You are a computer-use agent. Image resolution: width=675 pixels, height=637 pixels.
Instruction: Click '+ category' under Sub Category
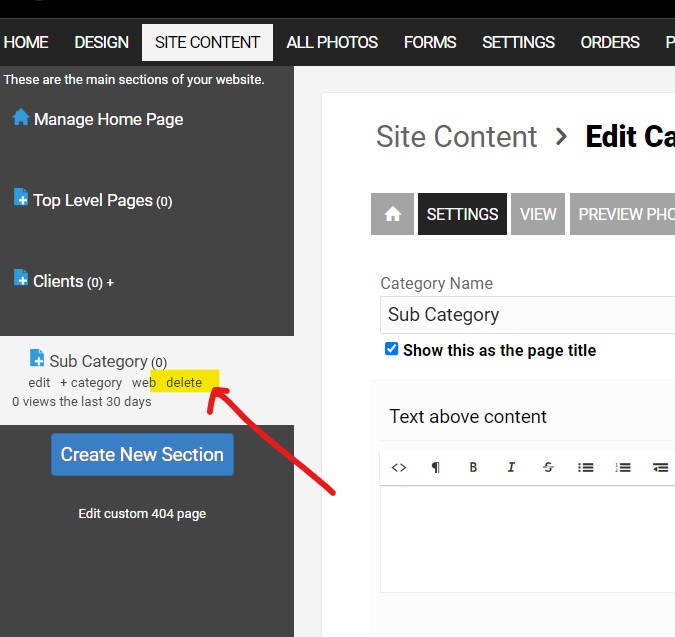pyautogui.click(x=91, y=383)
